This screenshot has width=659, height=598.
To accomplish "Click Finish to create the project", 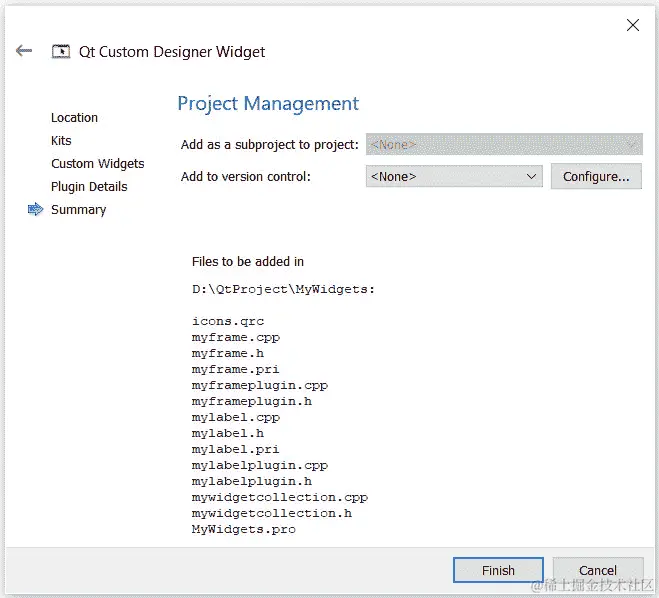I will pos(498,570).
